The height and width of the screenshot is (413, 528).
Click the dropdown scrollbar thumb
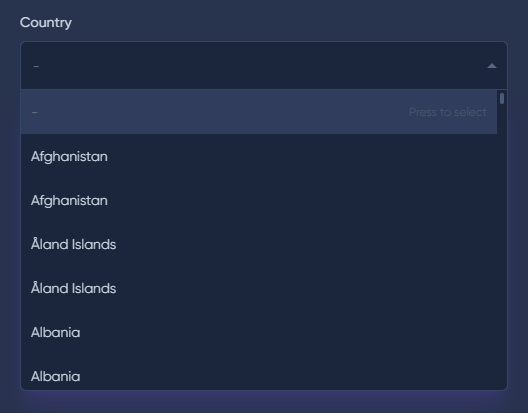coord(502,98)
